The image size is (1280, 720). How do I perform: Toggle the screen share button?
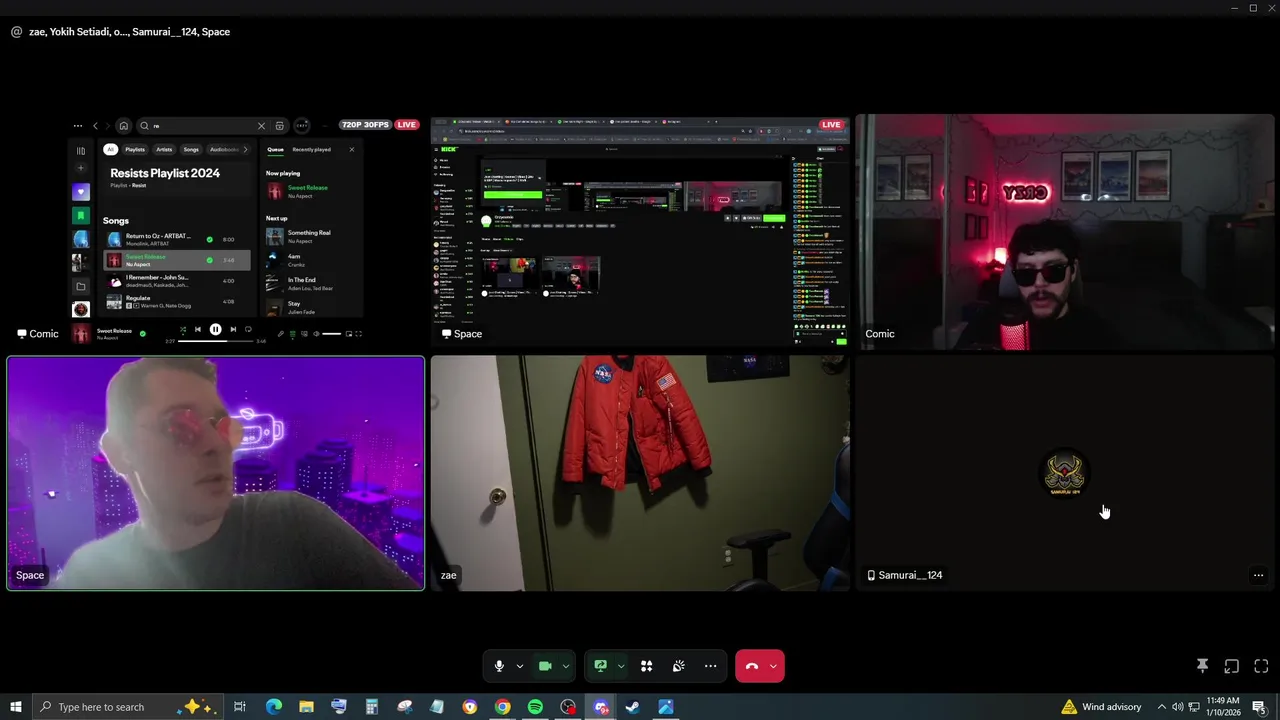600,666
